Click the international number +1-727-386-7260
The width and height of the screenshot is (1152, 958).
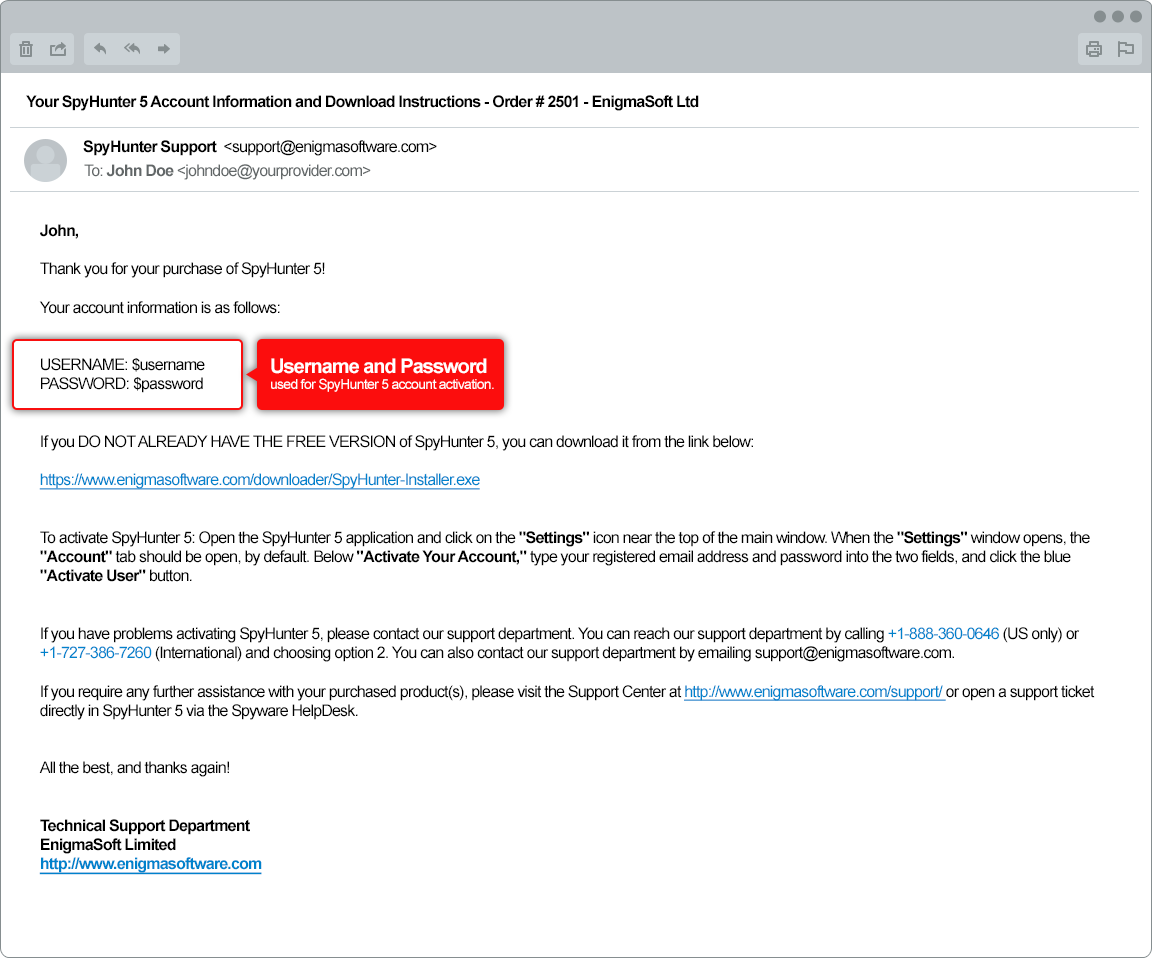click(96, 653)
